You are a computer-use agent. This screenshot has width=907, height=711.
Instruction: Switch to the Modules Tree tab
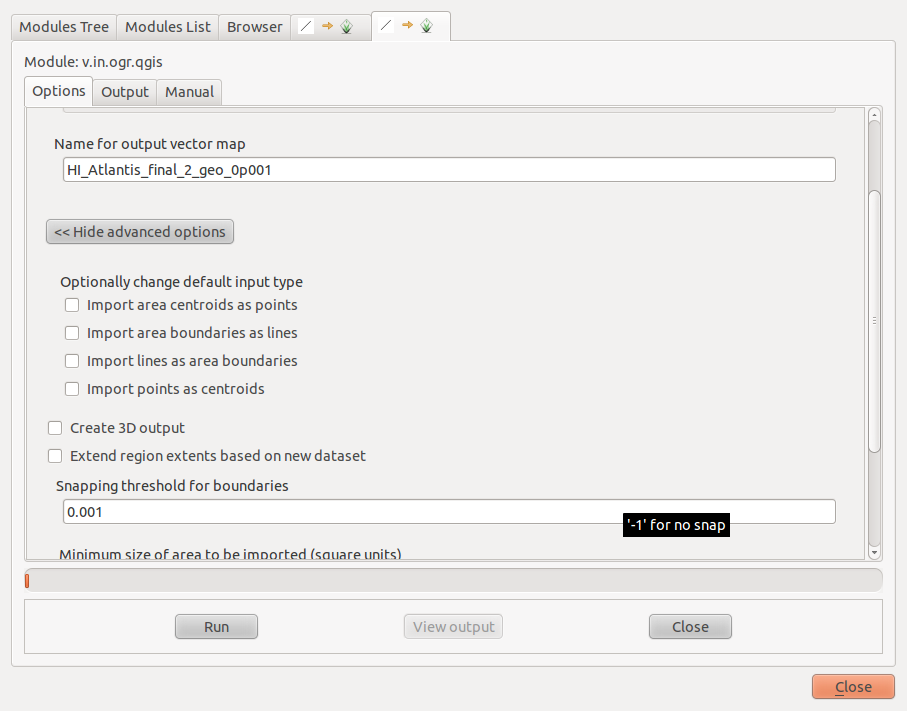point(64,27)
